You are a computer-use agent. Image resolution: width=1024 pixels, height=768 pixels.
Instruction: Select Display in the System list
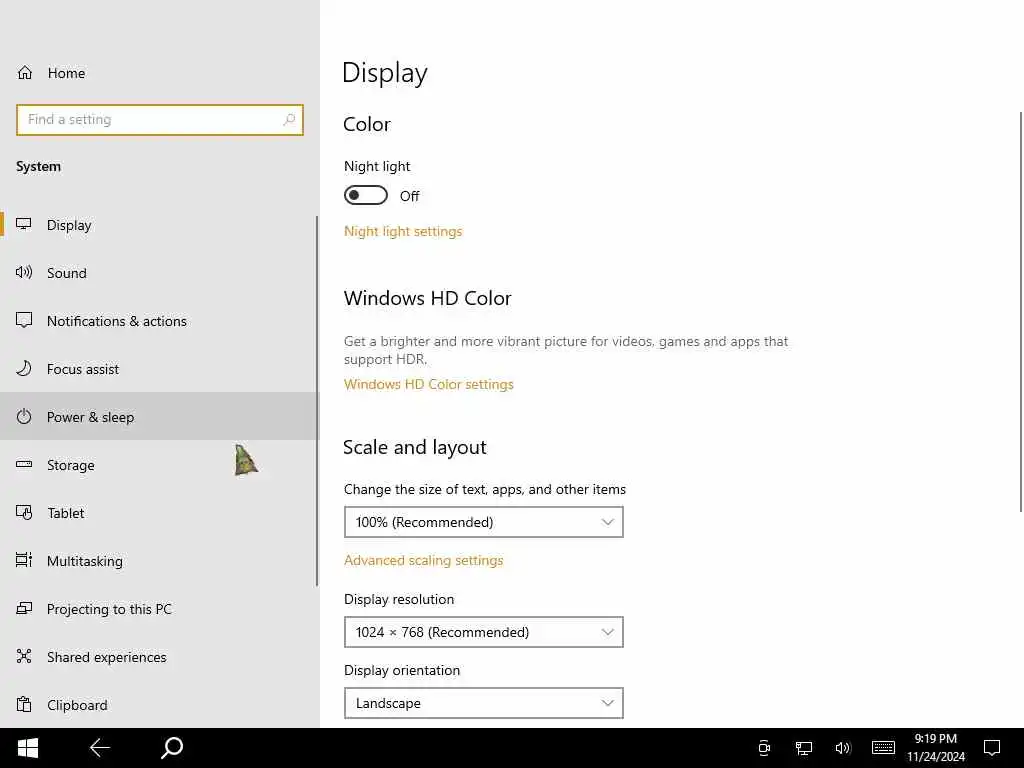click(x=159, y=225)
